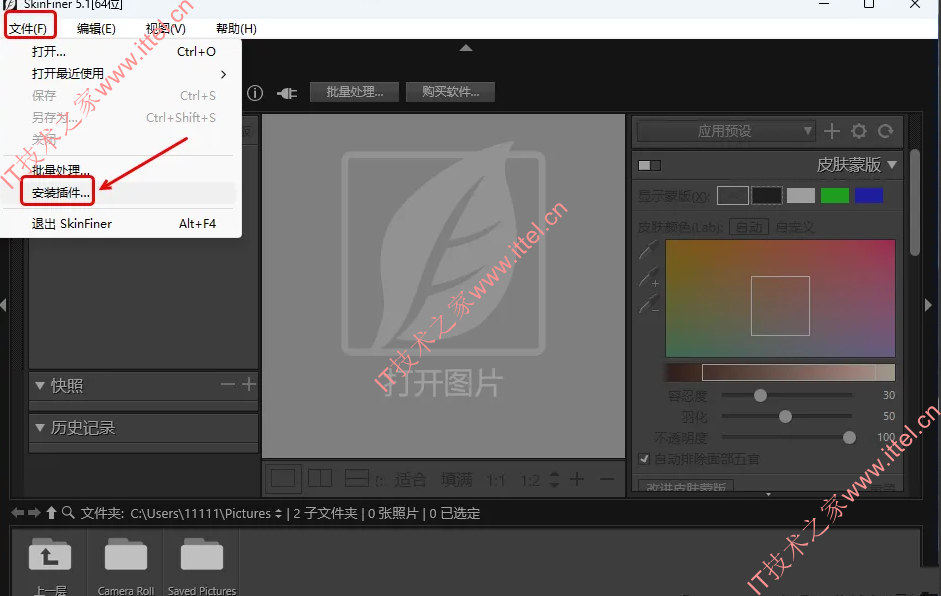Viewport: 941px width, 596px height.
Task: Go forward in the folder browser
Action: click(x=34, y=513)
